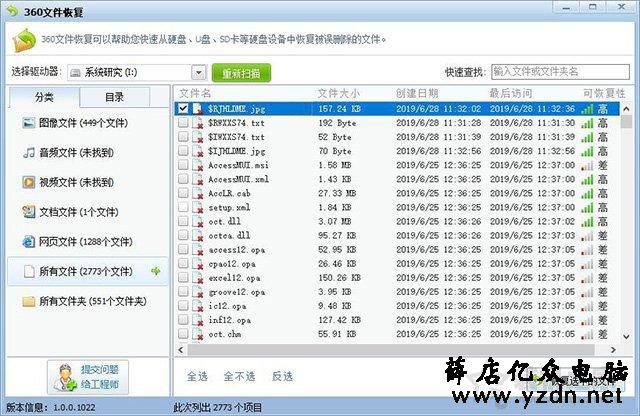Screen dimensions: 640x416
Task: Click the drive icon in the drive selector
Action: [x=75, y=73]
